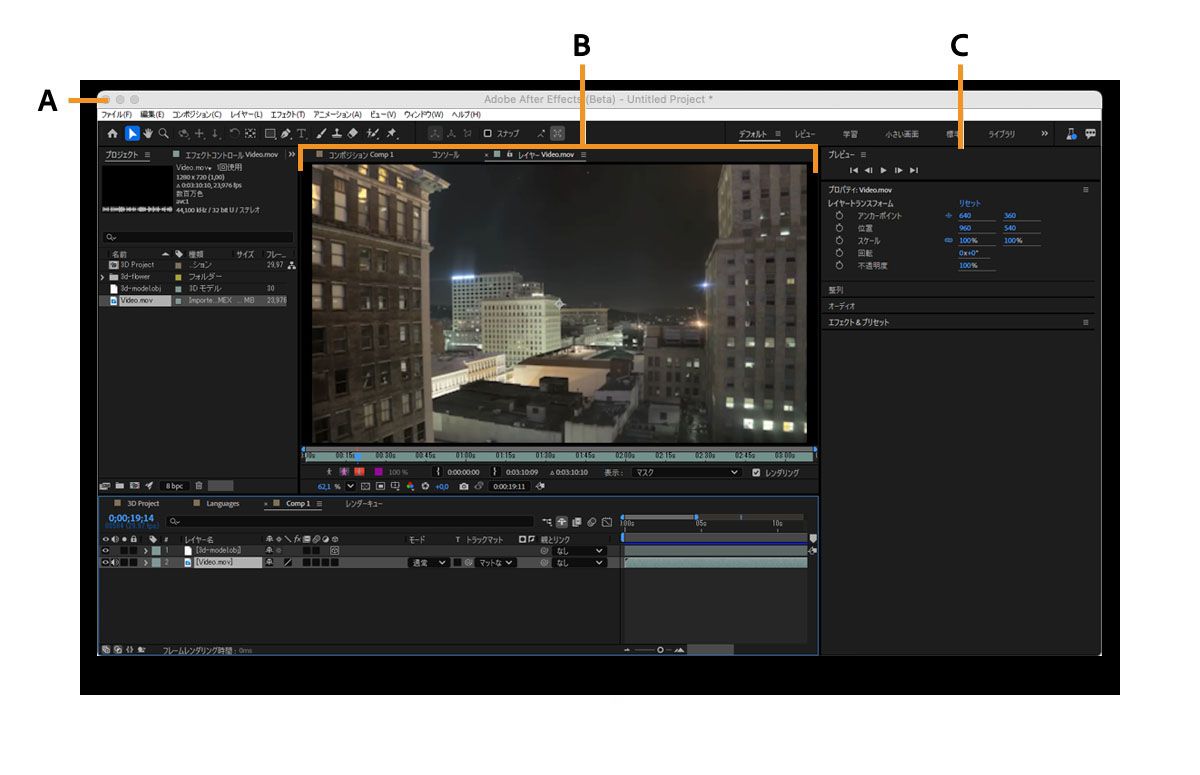Viewport: 1200px width, 775px height.
Task: Select the Selection arrow tool
Action: [x=132, y=133]
